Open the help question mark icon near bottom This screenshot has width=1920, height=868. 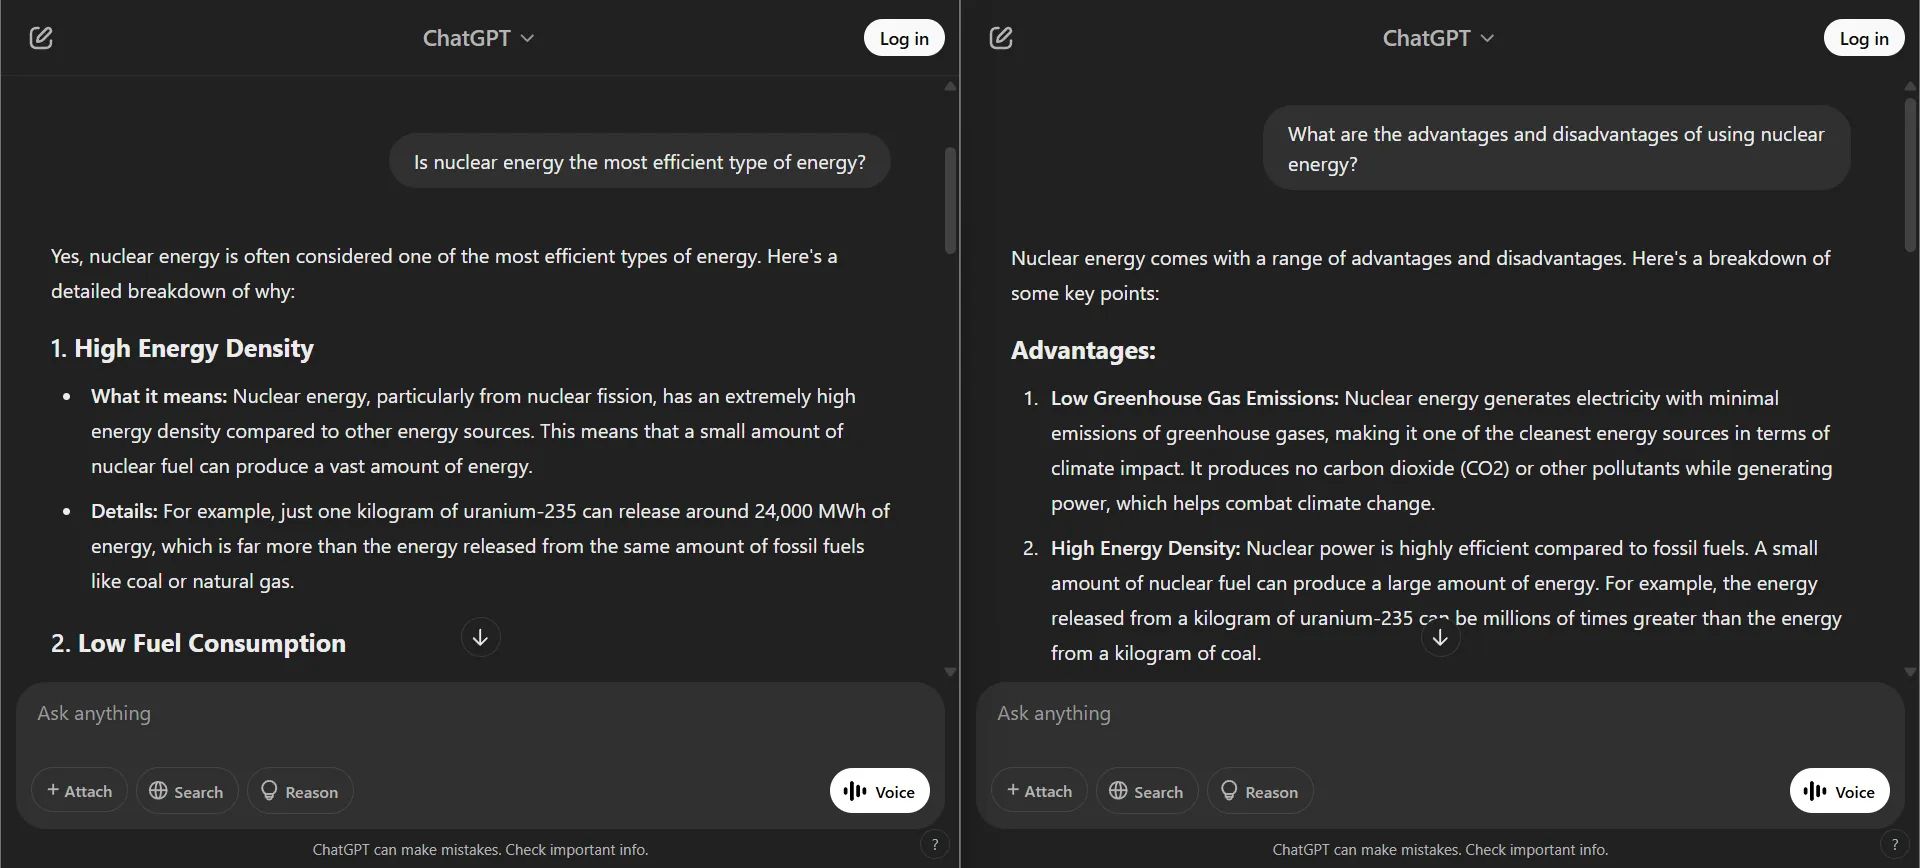pyautogui.click(x=934, y=844)
